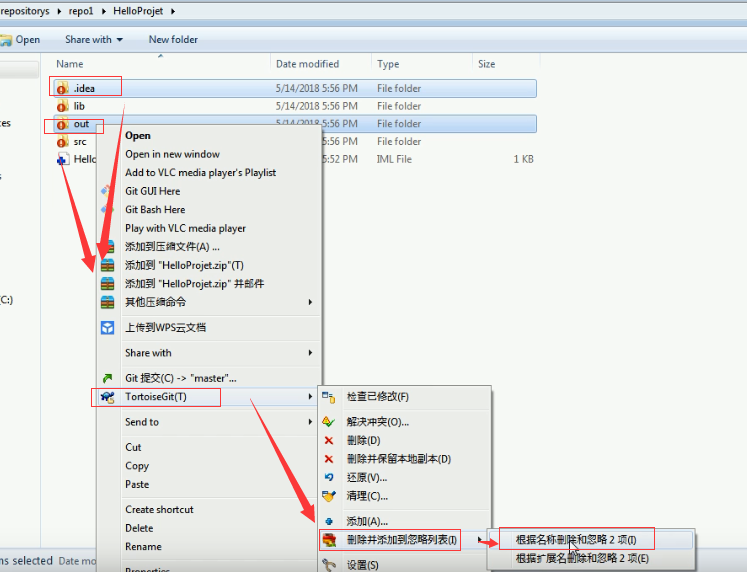Click the IML File type cell
The height and width of the screenshot is (572, 747).
(394, 159)
